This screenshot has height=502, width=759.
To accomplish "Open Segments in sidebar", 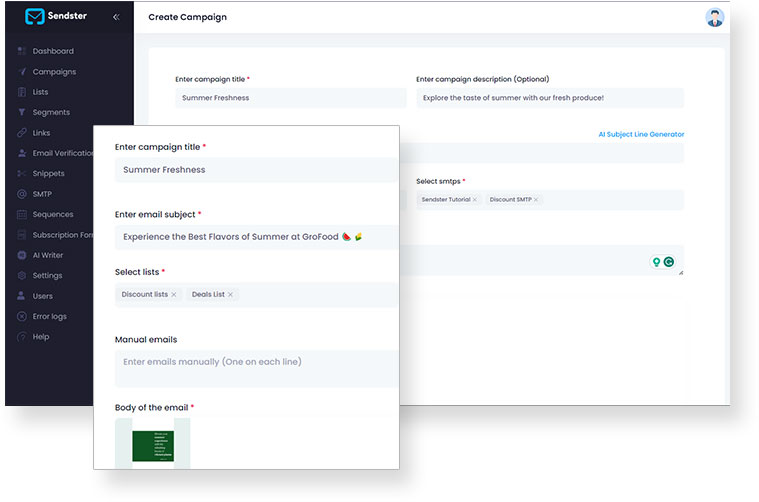I will tap(51, 112).
